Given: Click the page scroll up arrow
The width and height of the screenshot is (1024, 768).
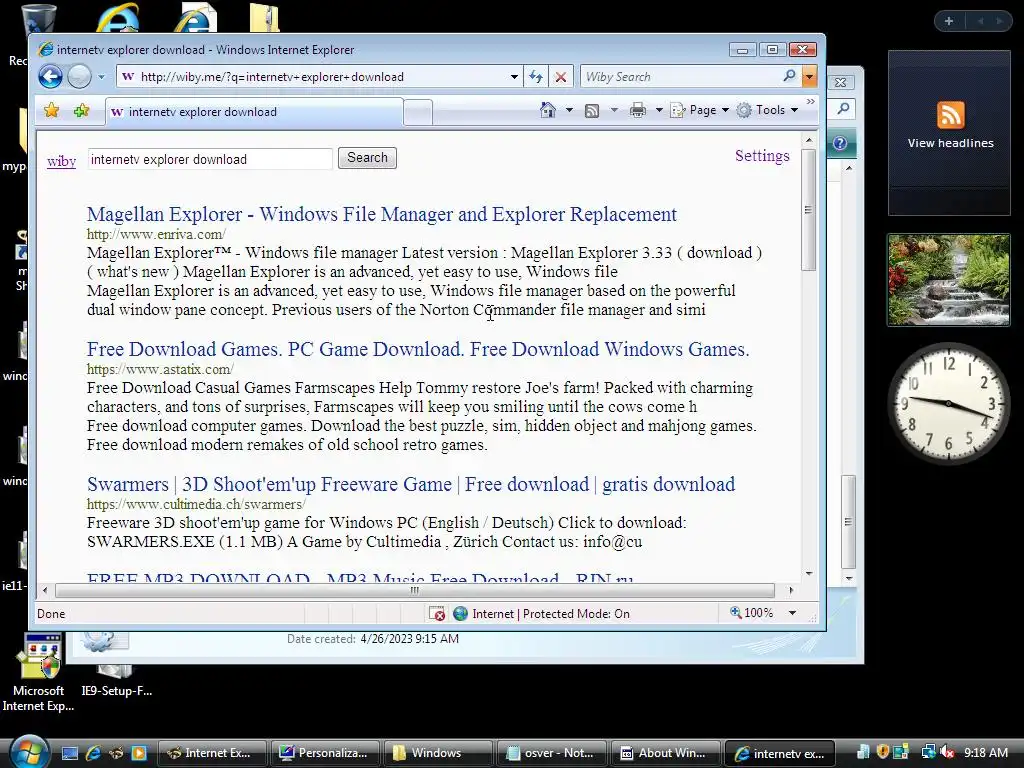Looking at the screenshot, I should 808,140.
